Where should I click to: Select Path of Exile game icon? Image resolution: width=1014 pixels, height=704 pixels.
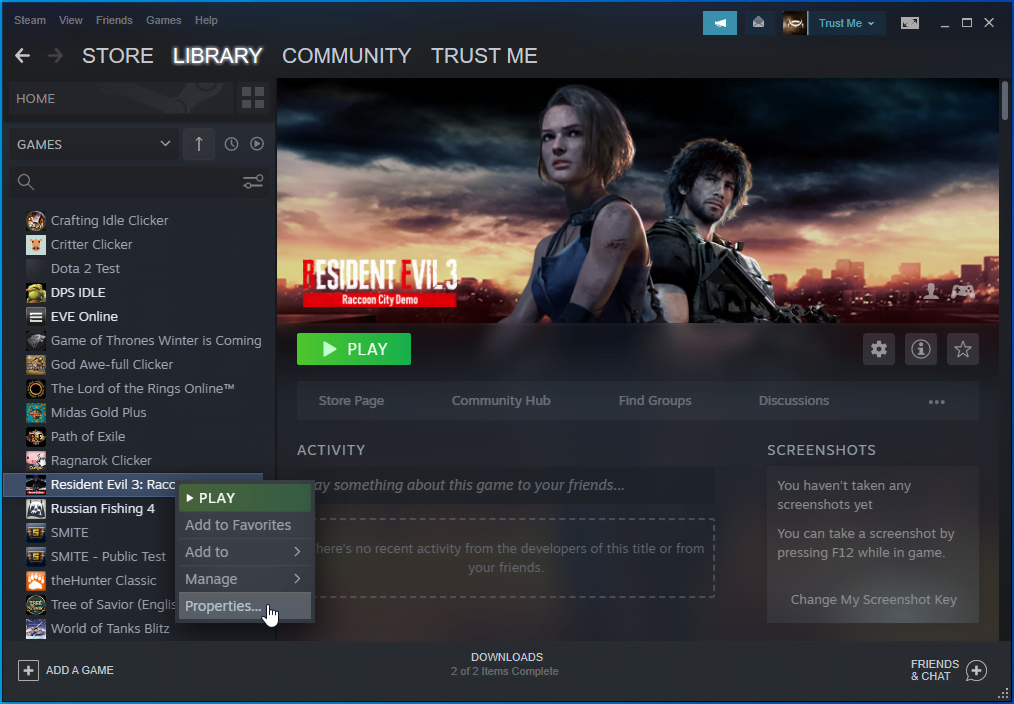(x=36, y=436)
